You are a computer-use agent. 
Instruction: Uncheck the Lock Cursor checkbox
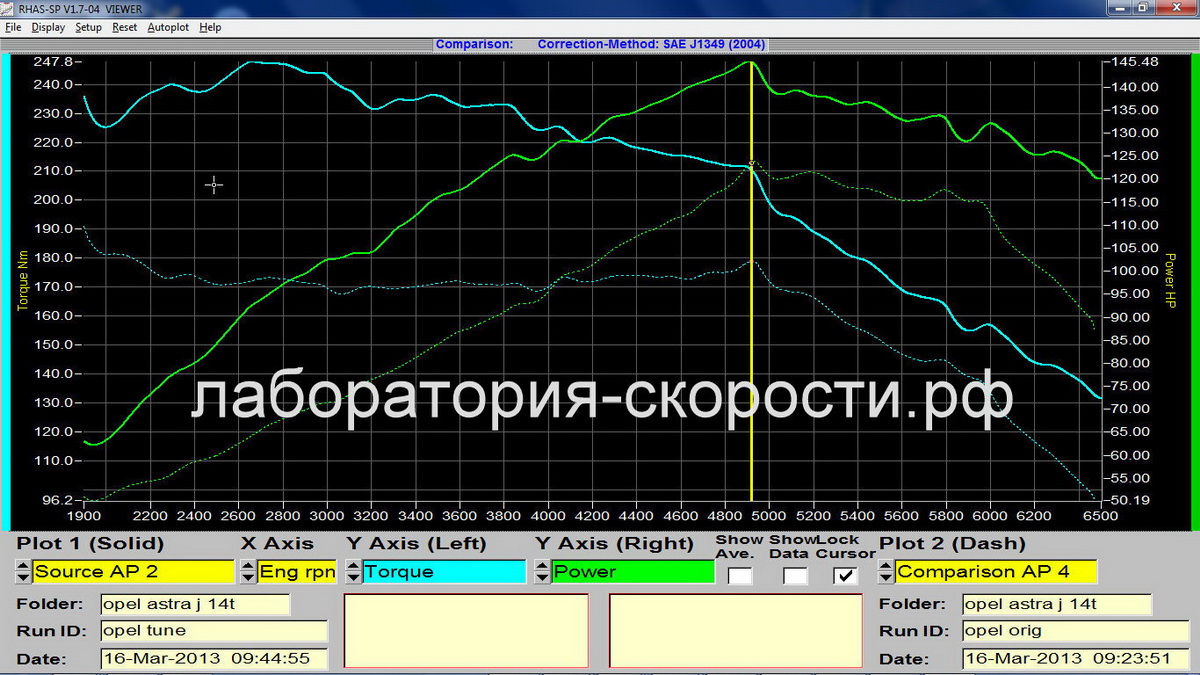coord(846,575)
